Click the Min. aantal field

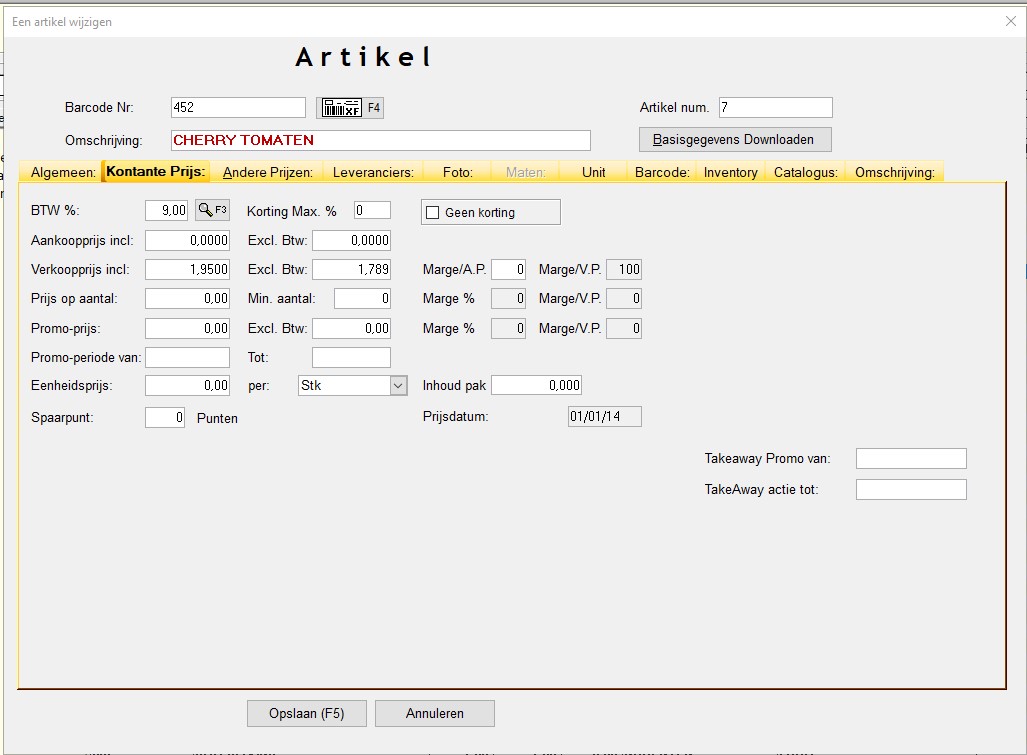pyautogui.click(x=362, y=299)
